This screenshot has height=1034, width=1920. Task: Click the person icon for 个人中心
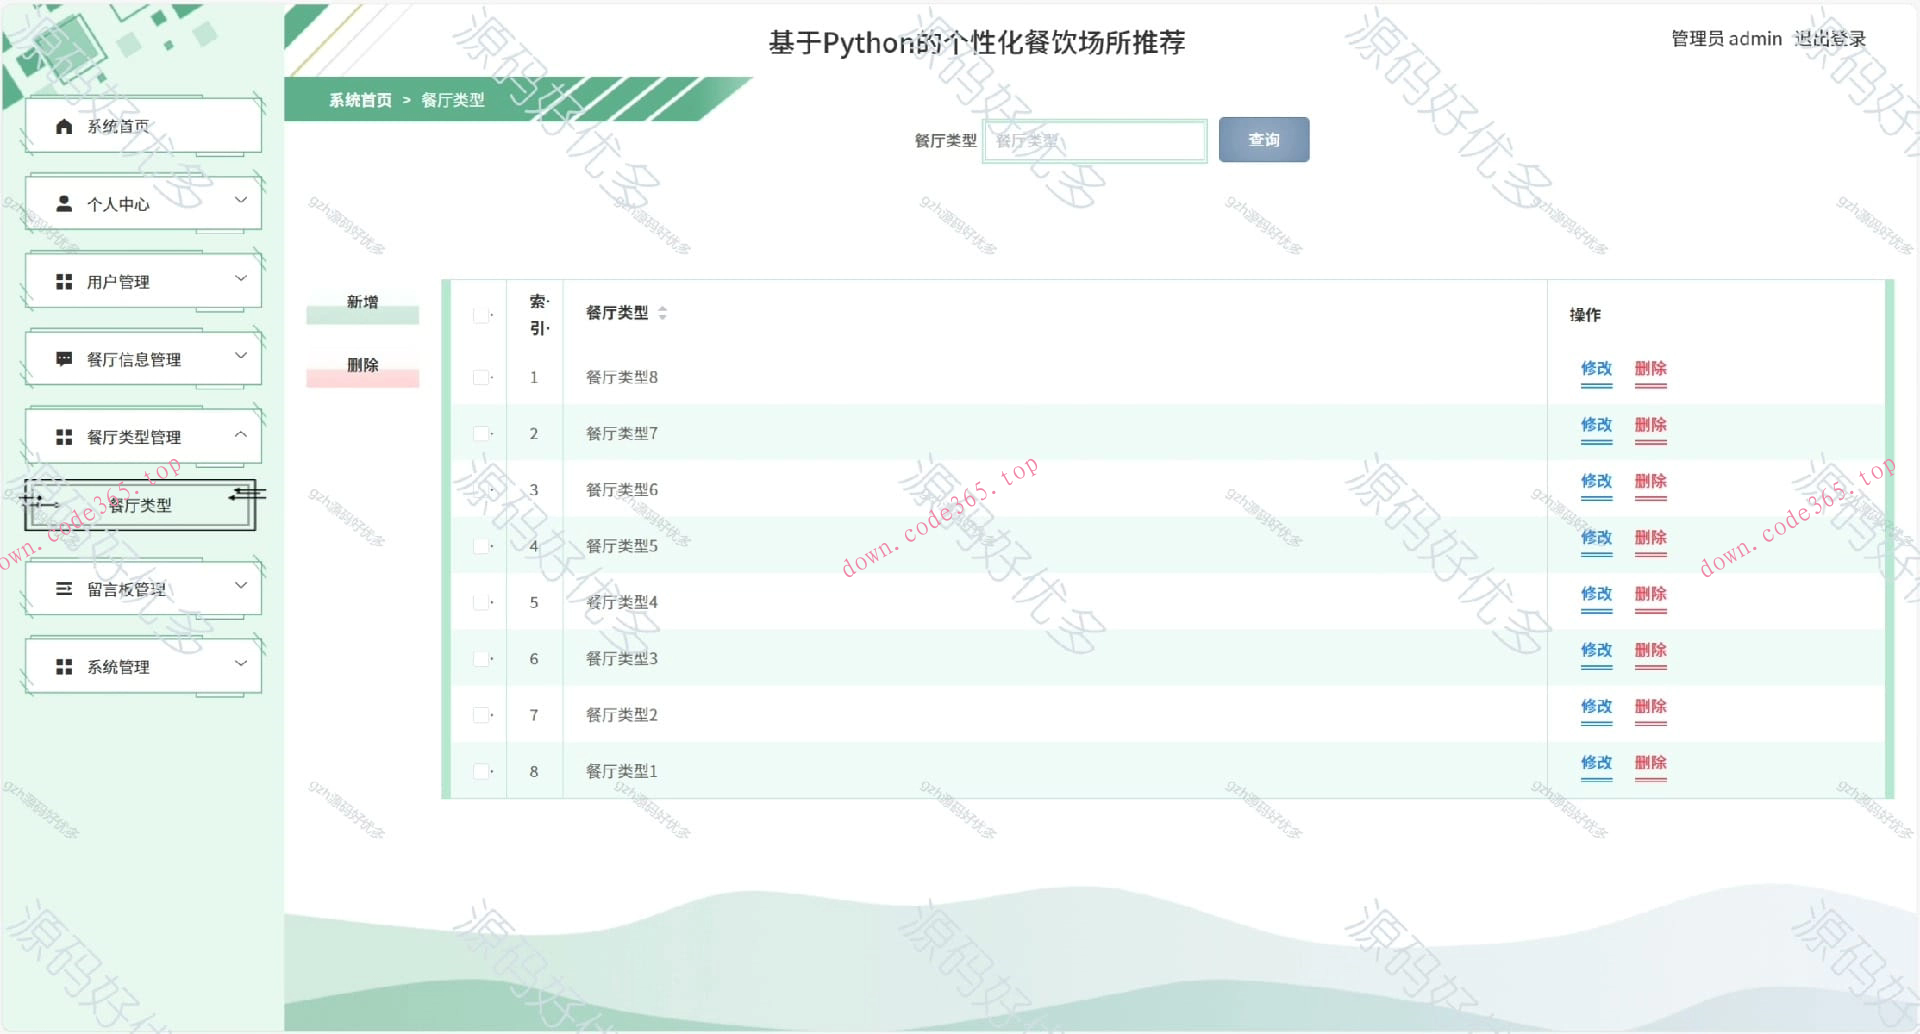[64, 204]
